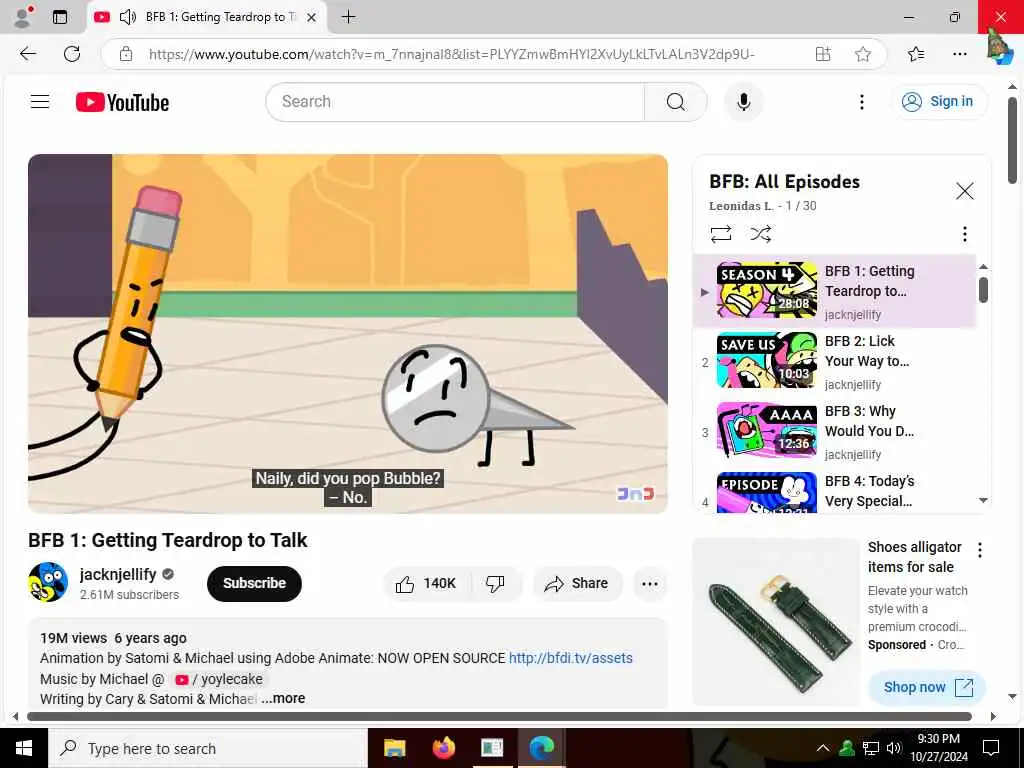Viewport: 1024px width, 768px height.
Task: Open tab actions menu icon
Action: pos(60,17)
